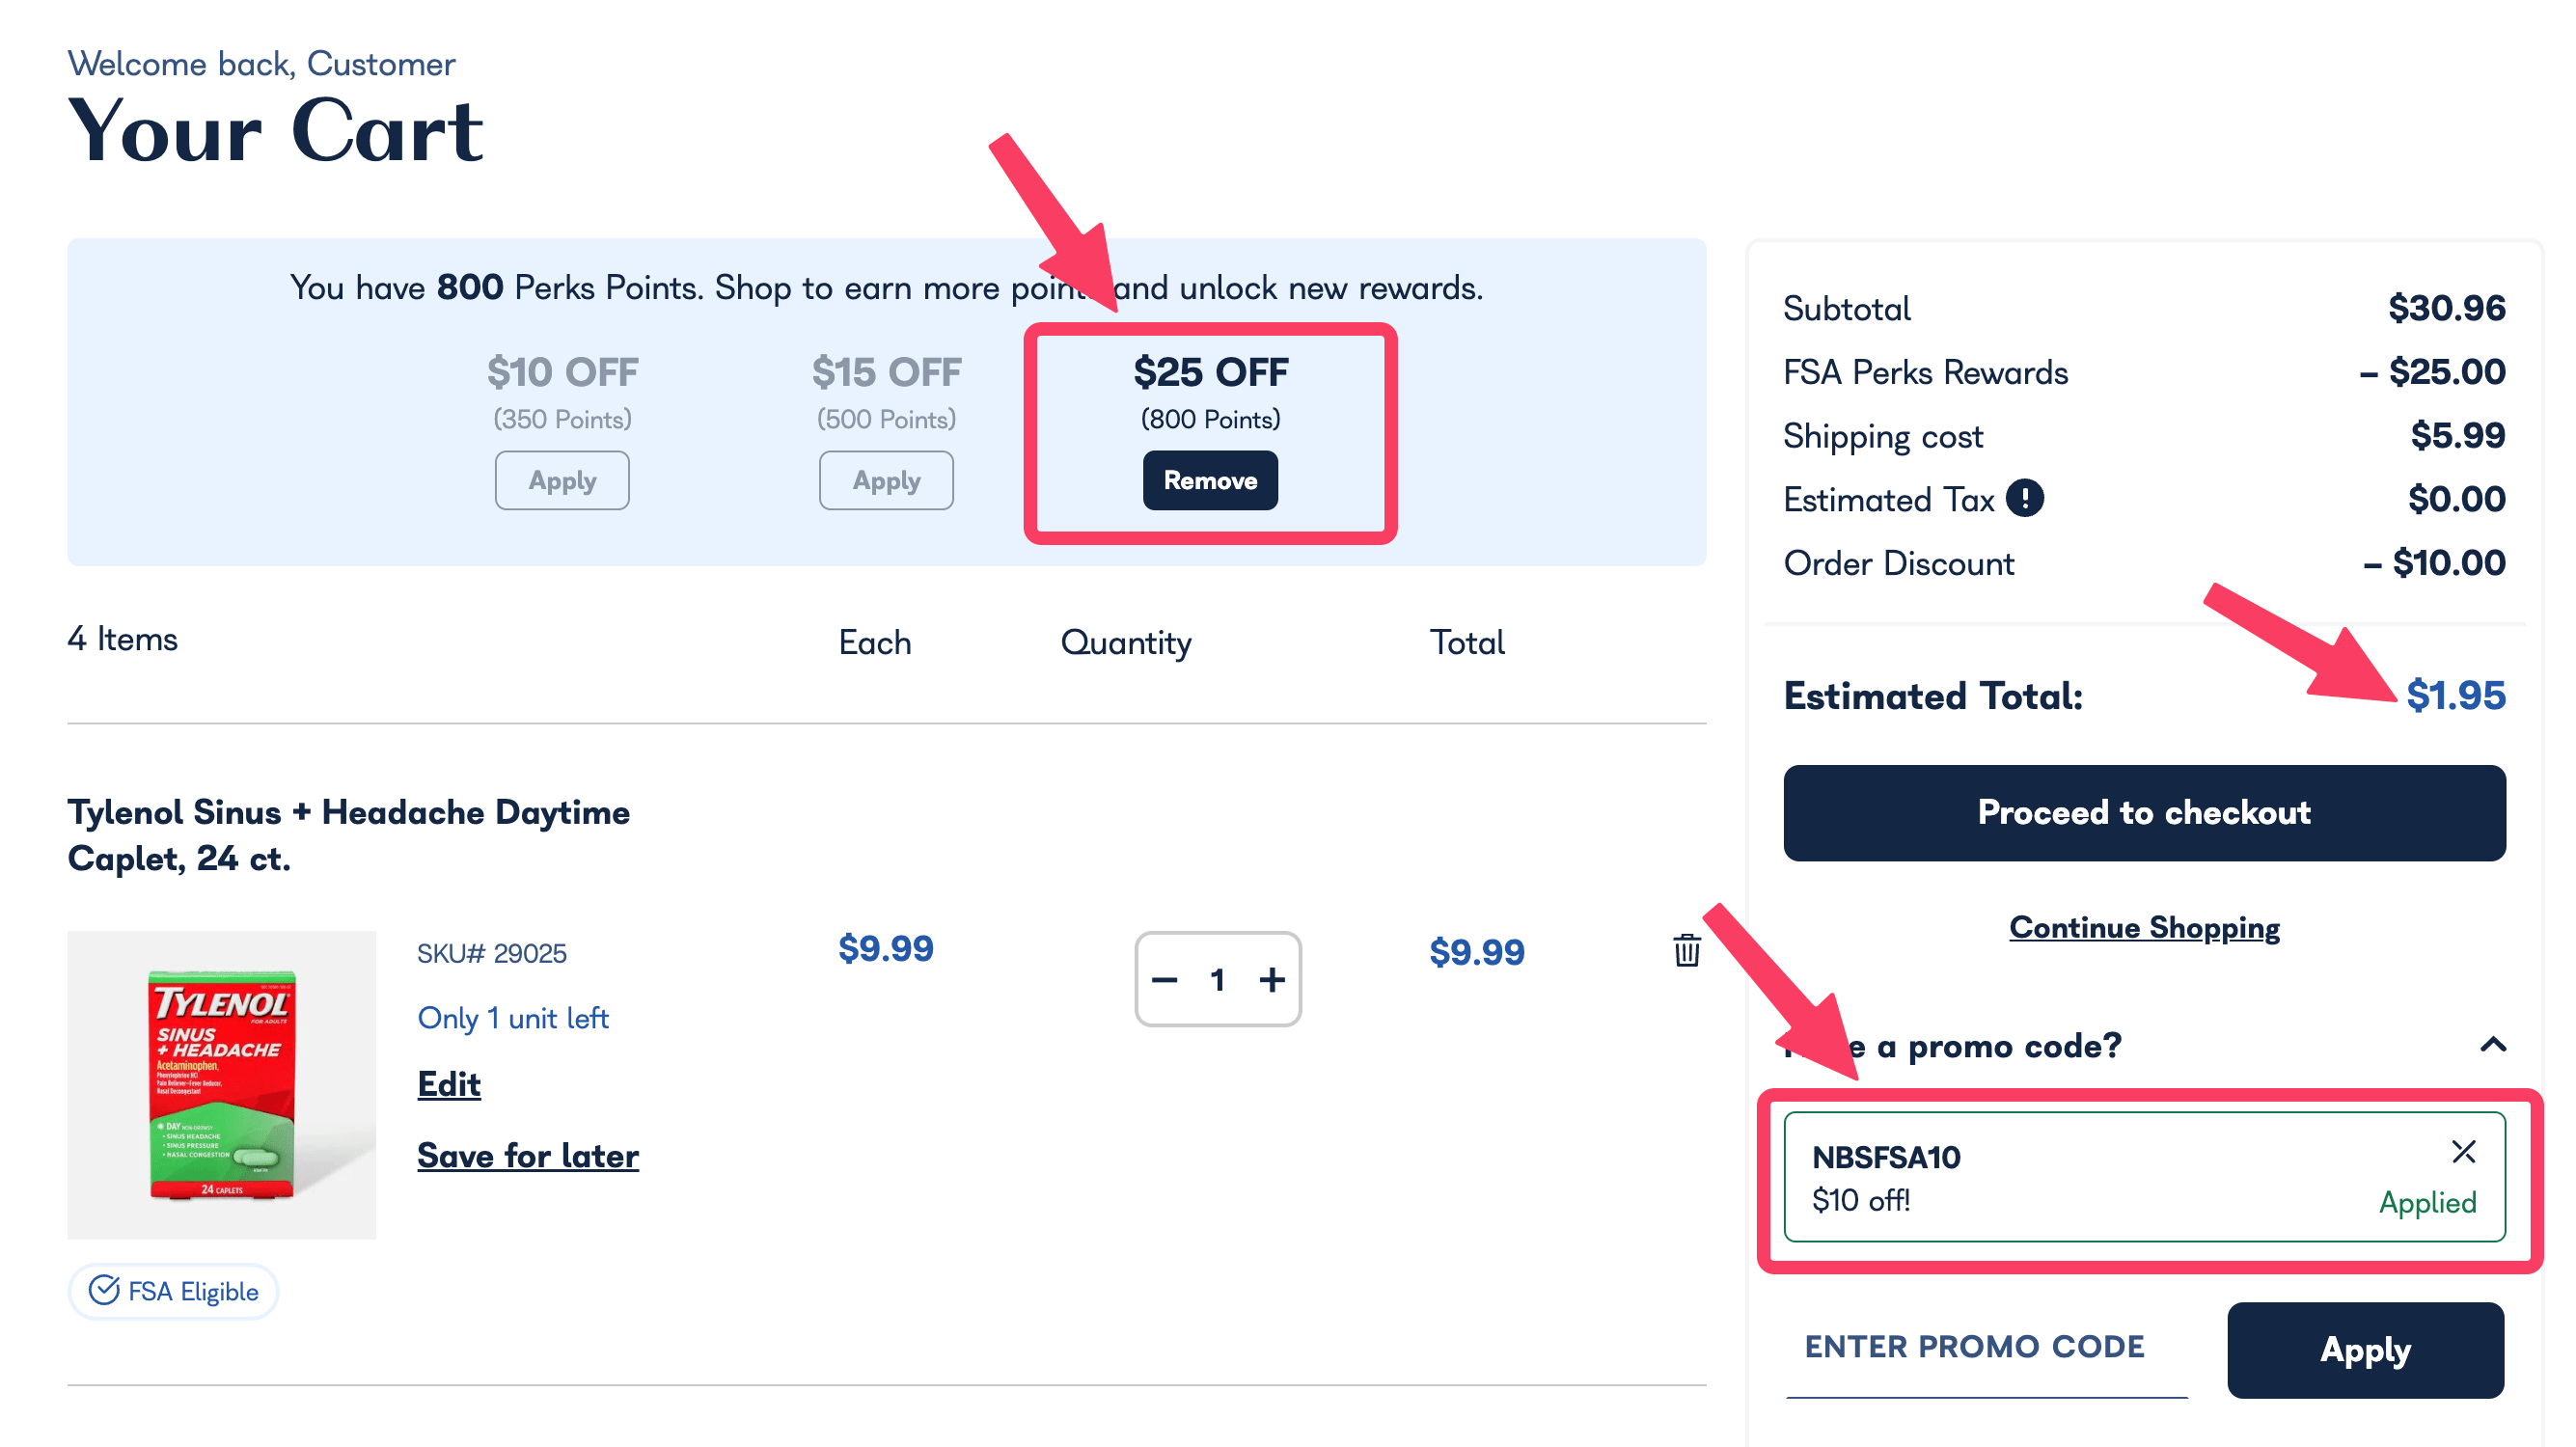Screen dimensions: 2576x1447
Task: Delete Tylenol item with trash icon
Action: point(1686,950)
